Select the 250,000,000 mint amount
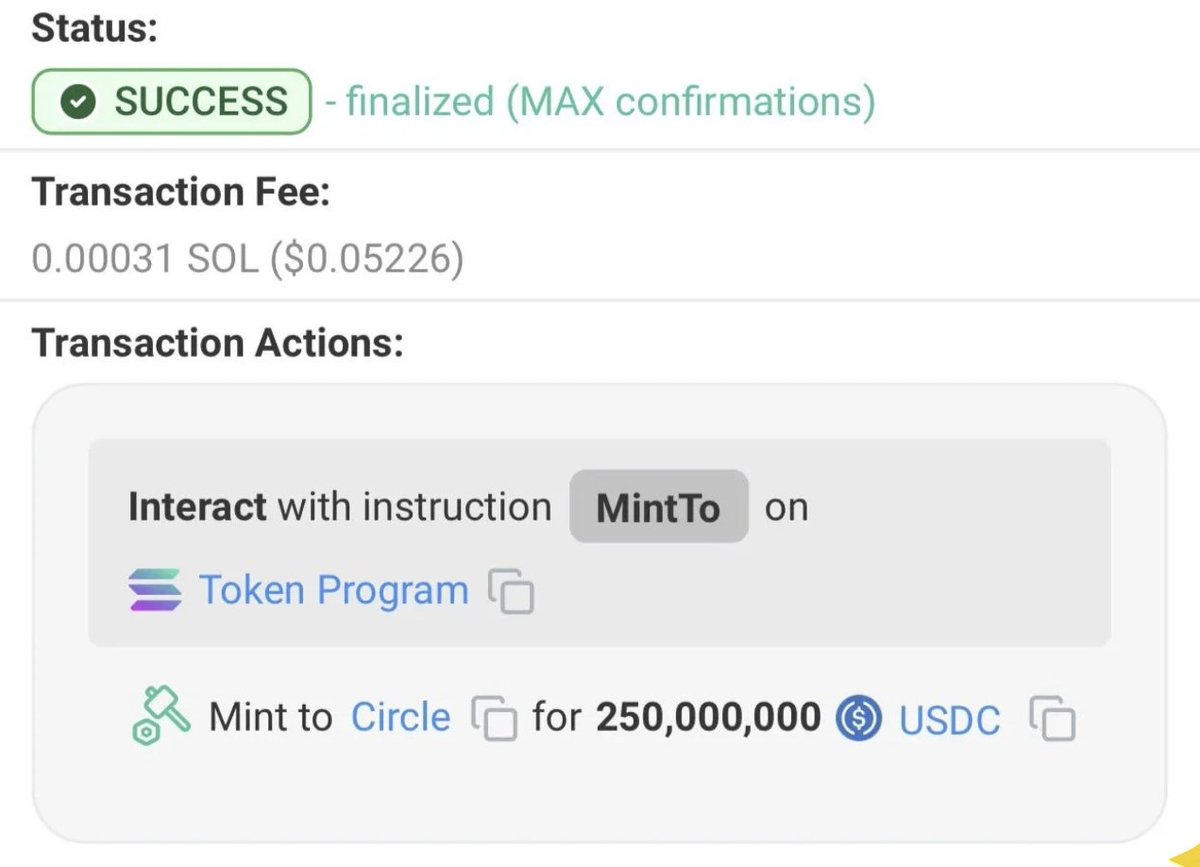This screenshot has width=1200, height=867. pos(708,717)
